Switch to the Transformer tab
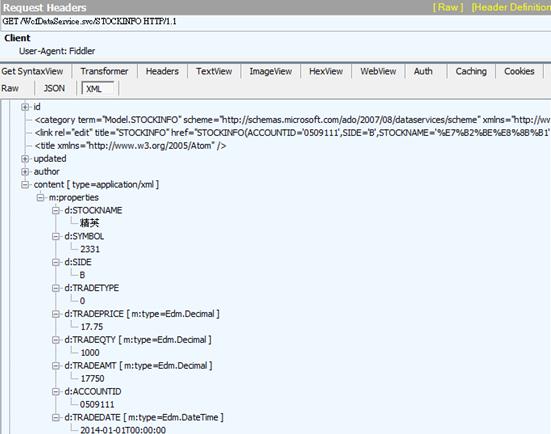This screenshot has height=434, width=551. (x=104, y=71)
